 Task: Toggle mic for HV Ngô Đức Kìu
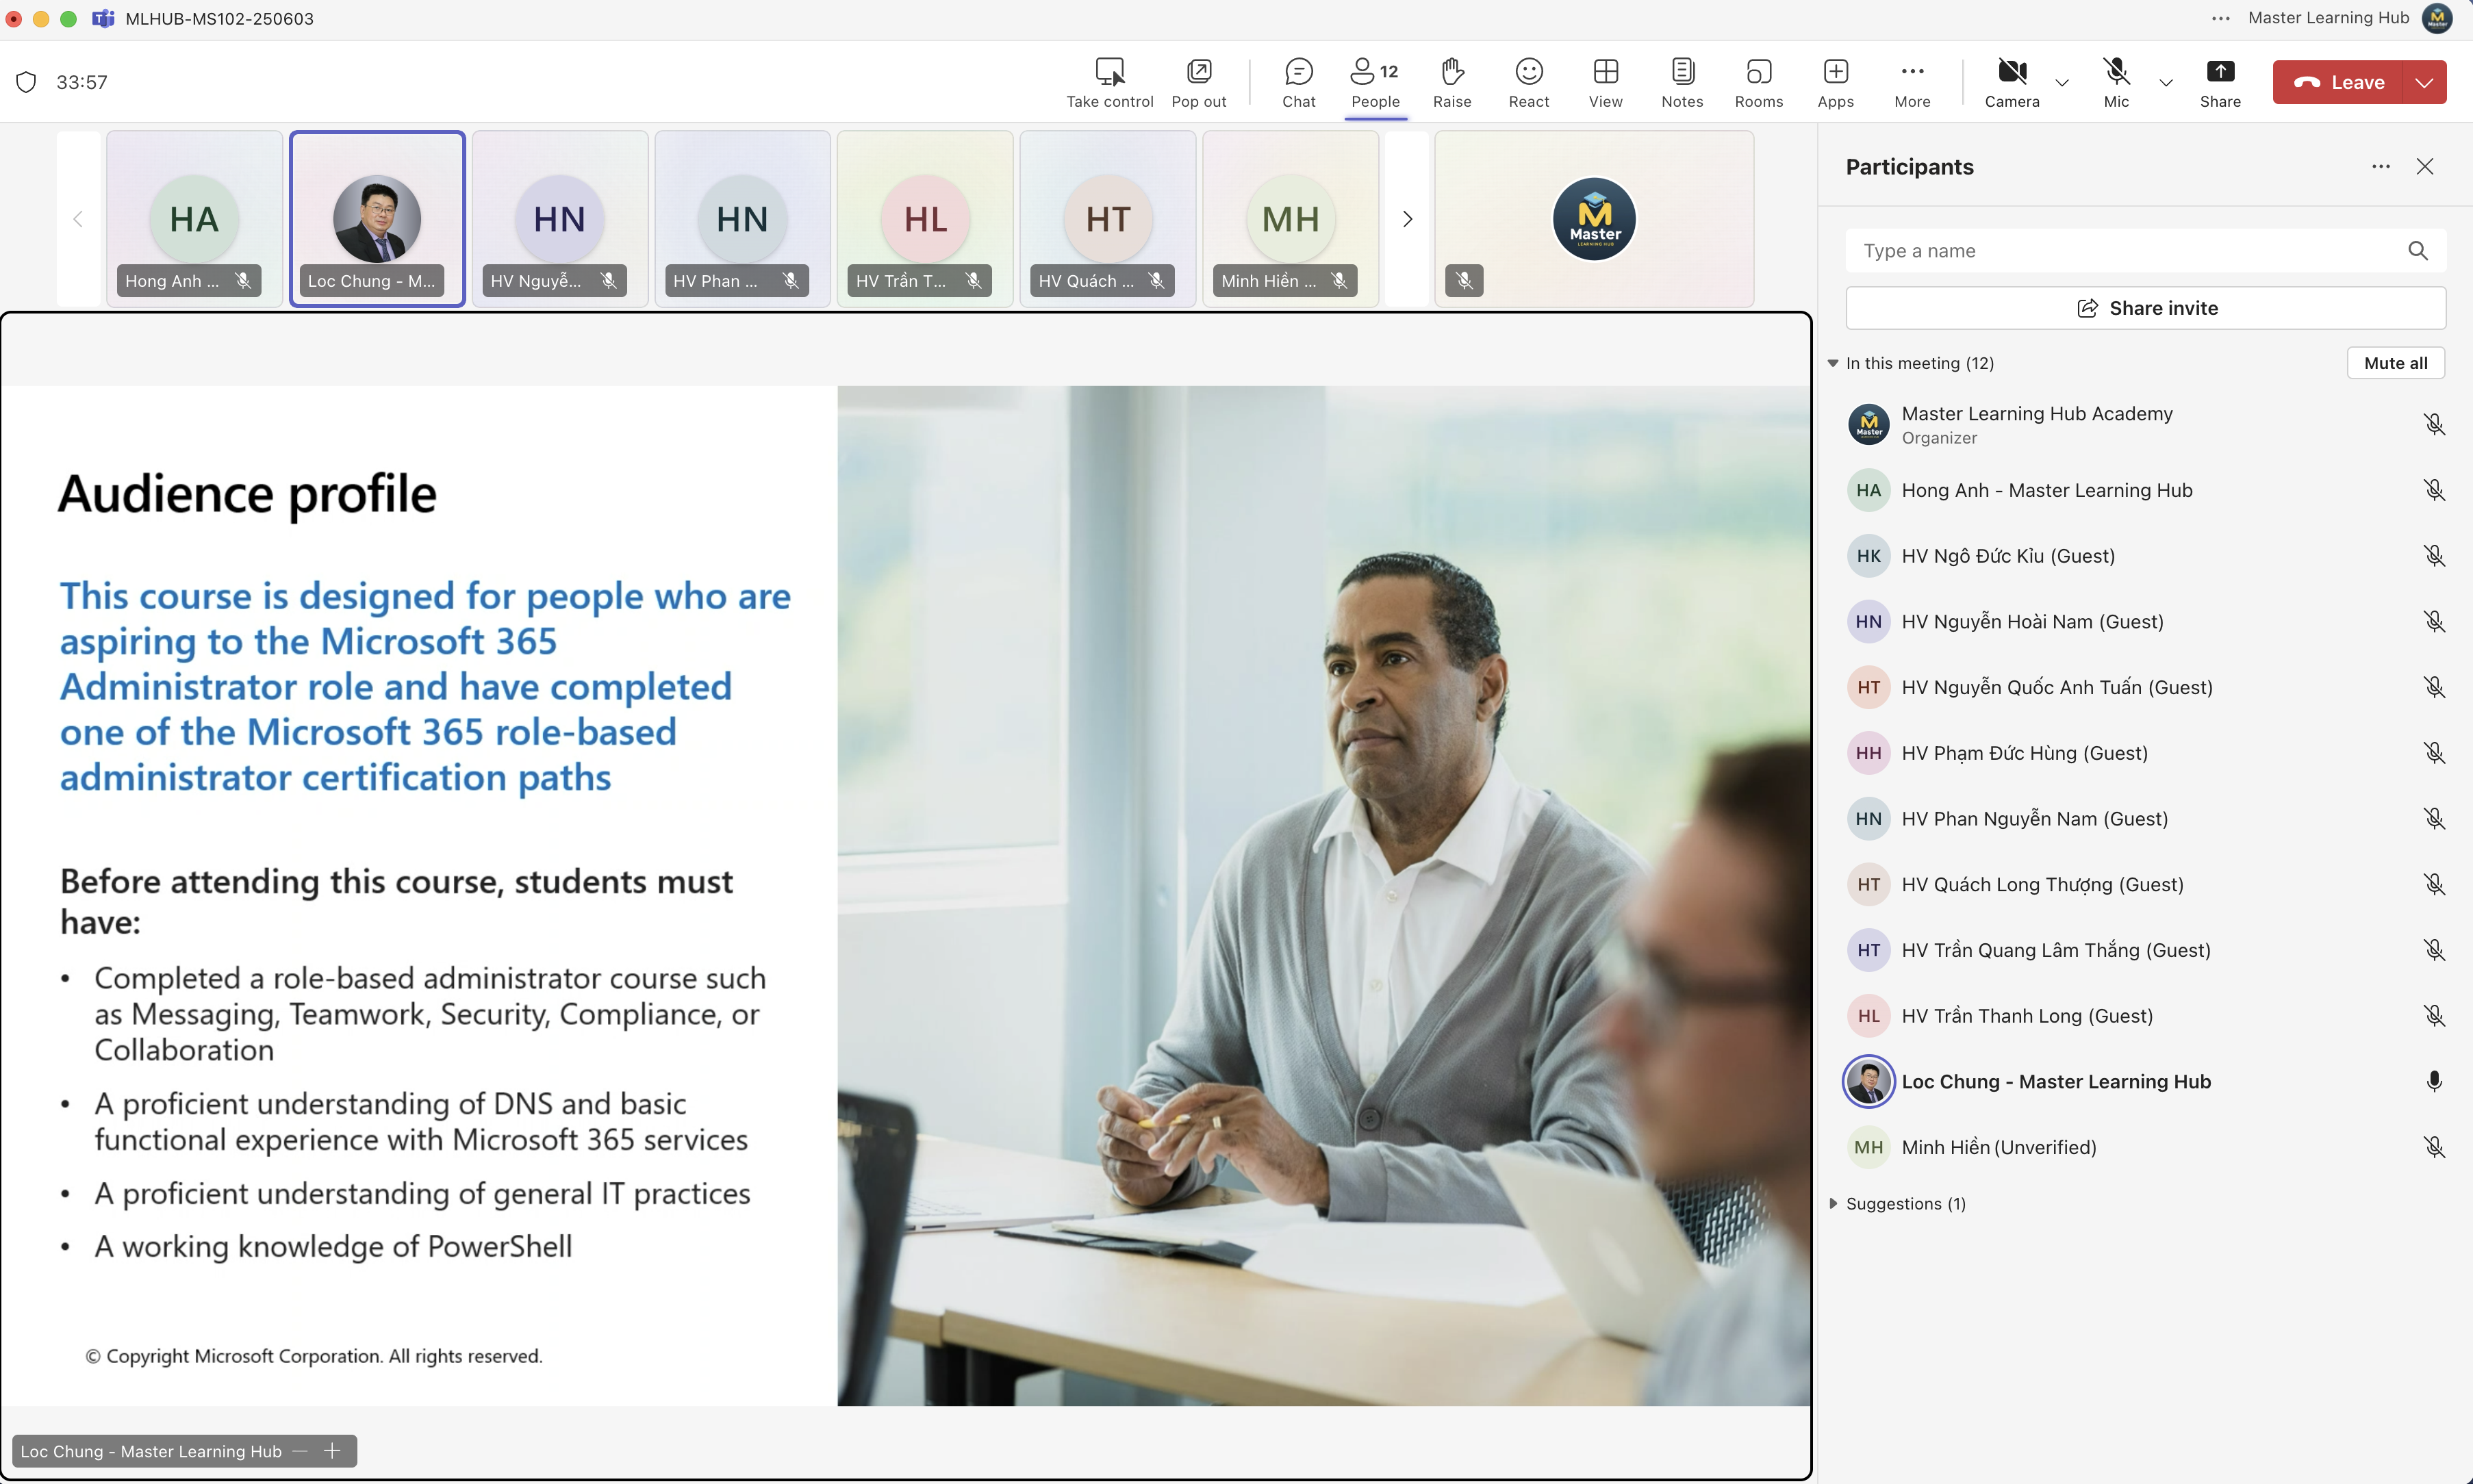click(2434, 556)
